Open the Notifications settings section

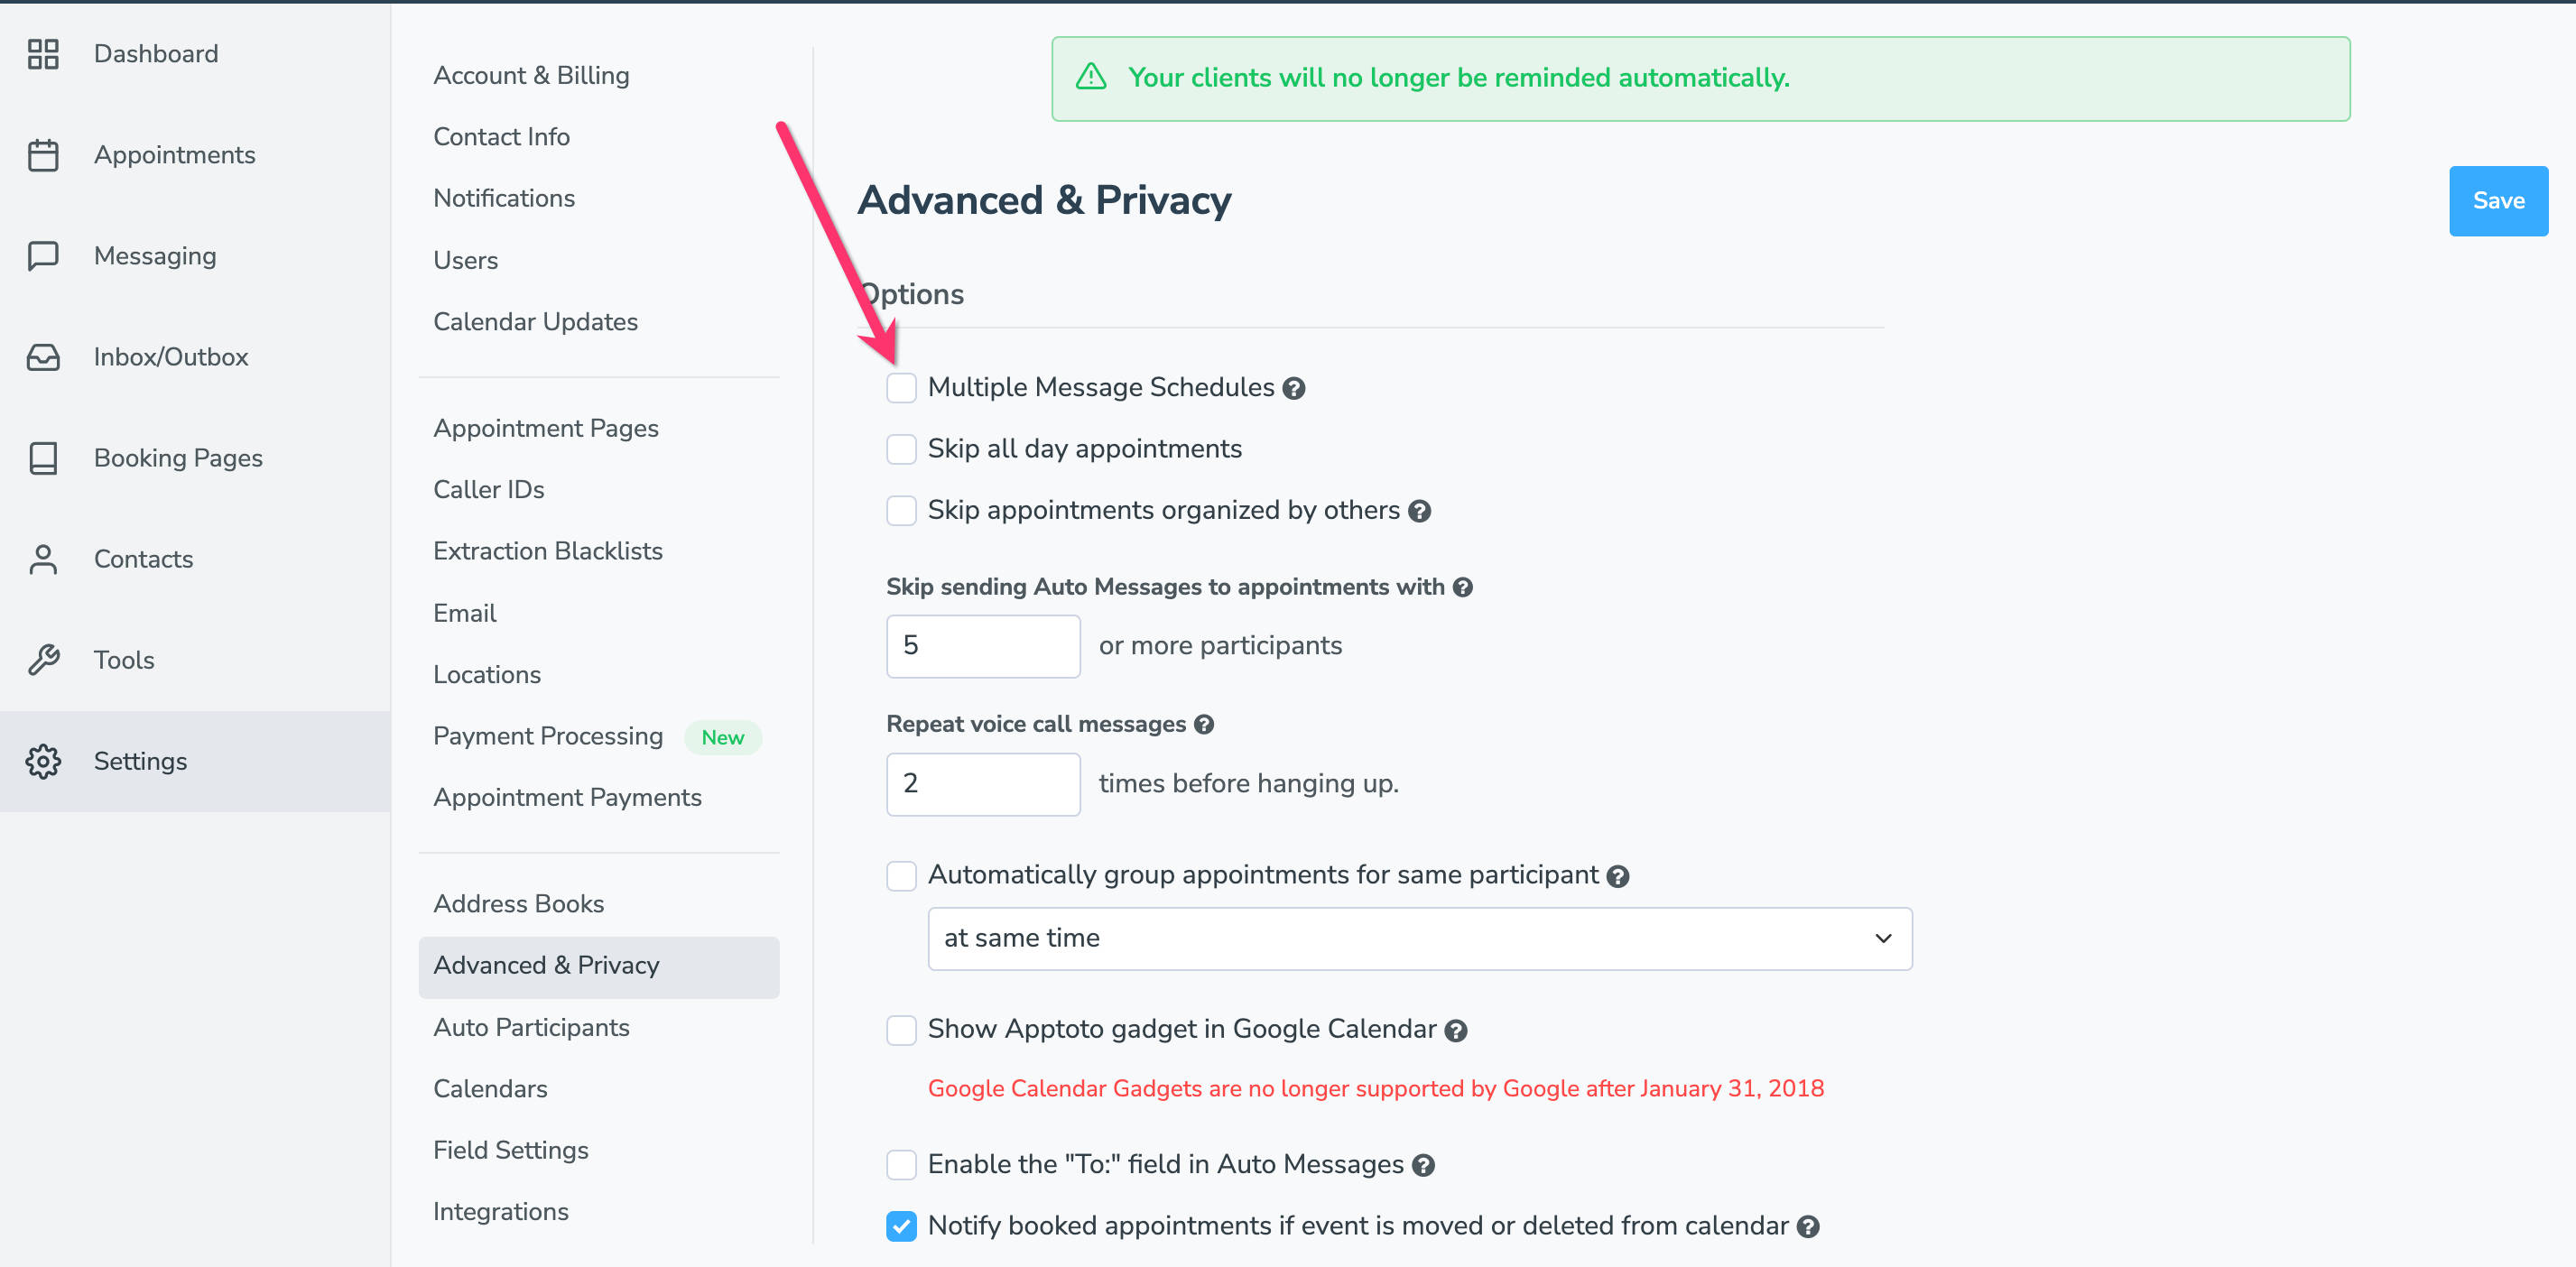[x=504, y=198]
